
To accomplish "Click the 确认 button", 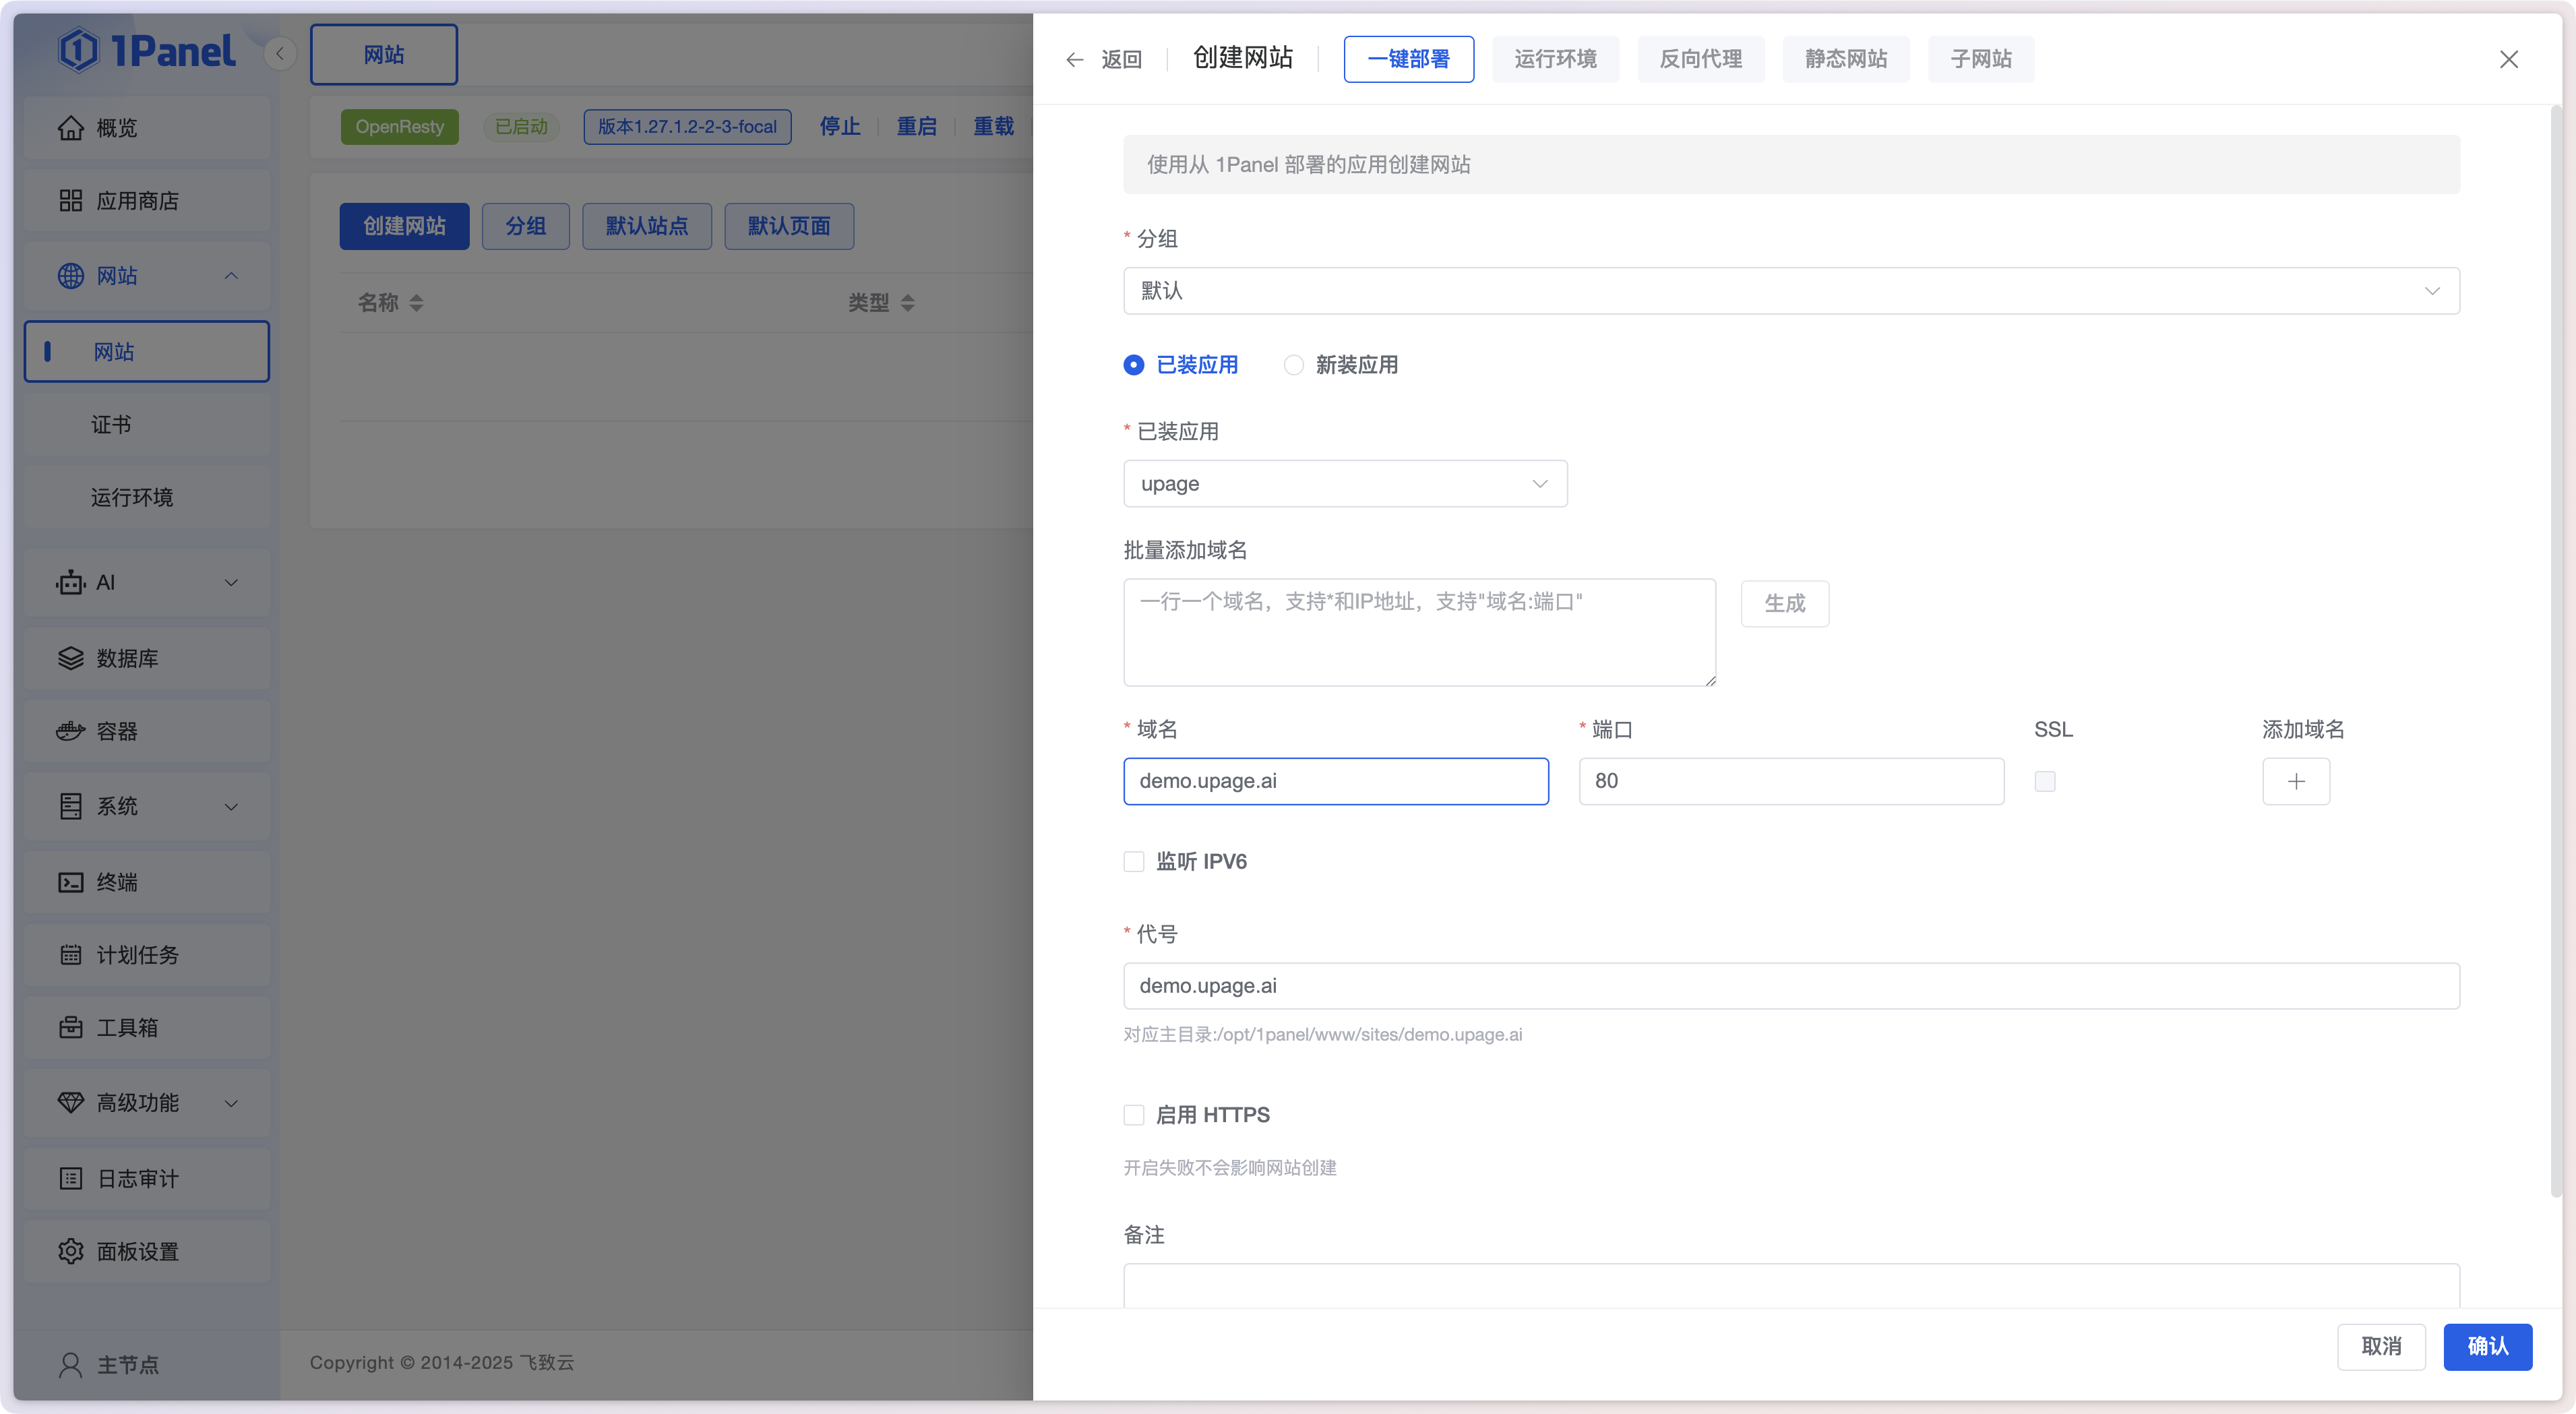I will (2487, 1346).
